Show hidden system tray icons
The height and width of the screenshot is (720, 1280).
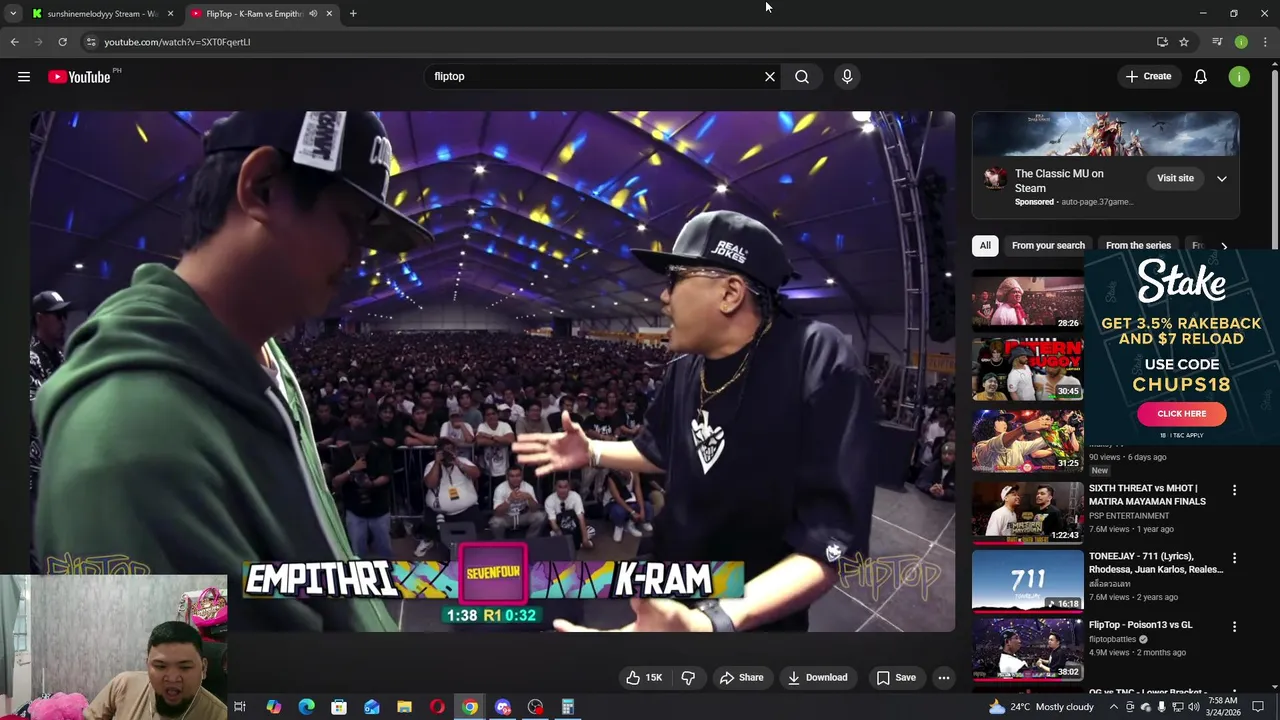[1114, 707]
